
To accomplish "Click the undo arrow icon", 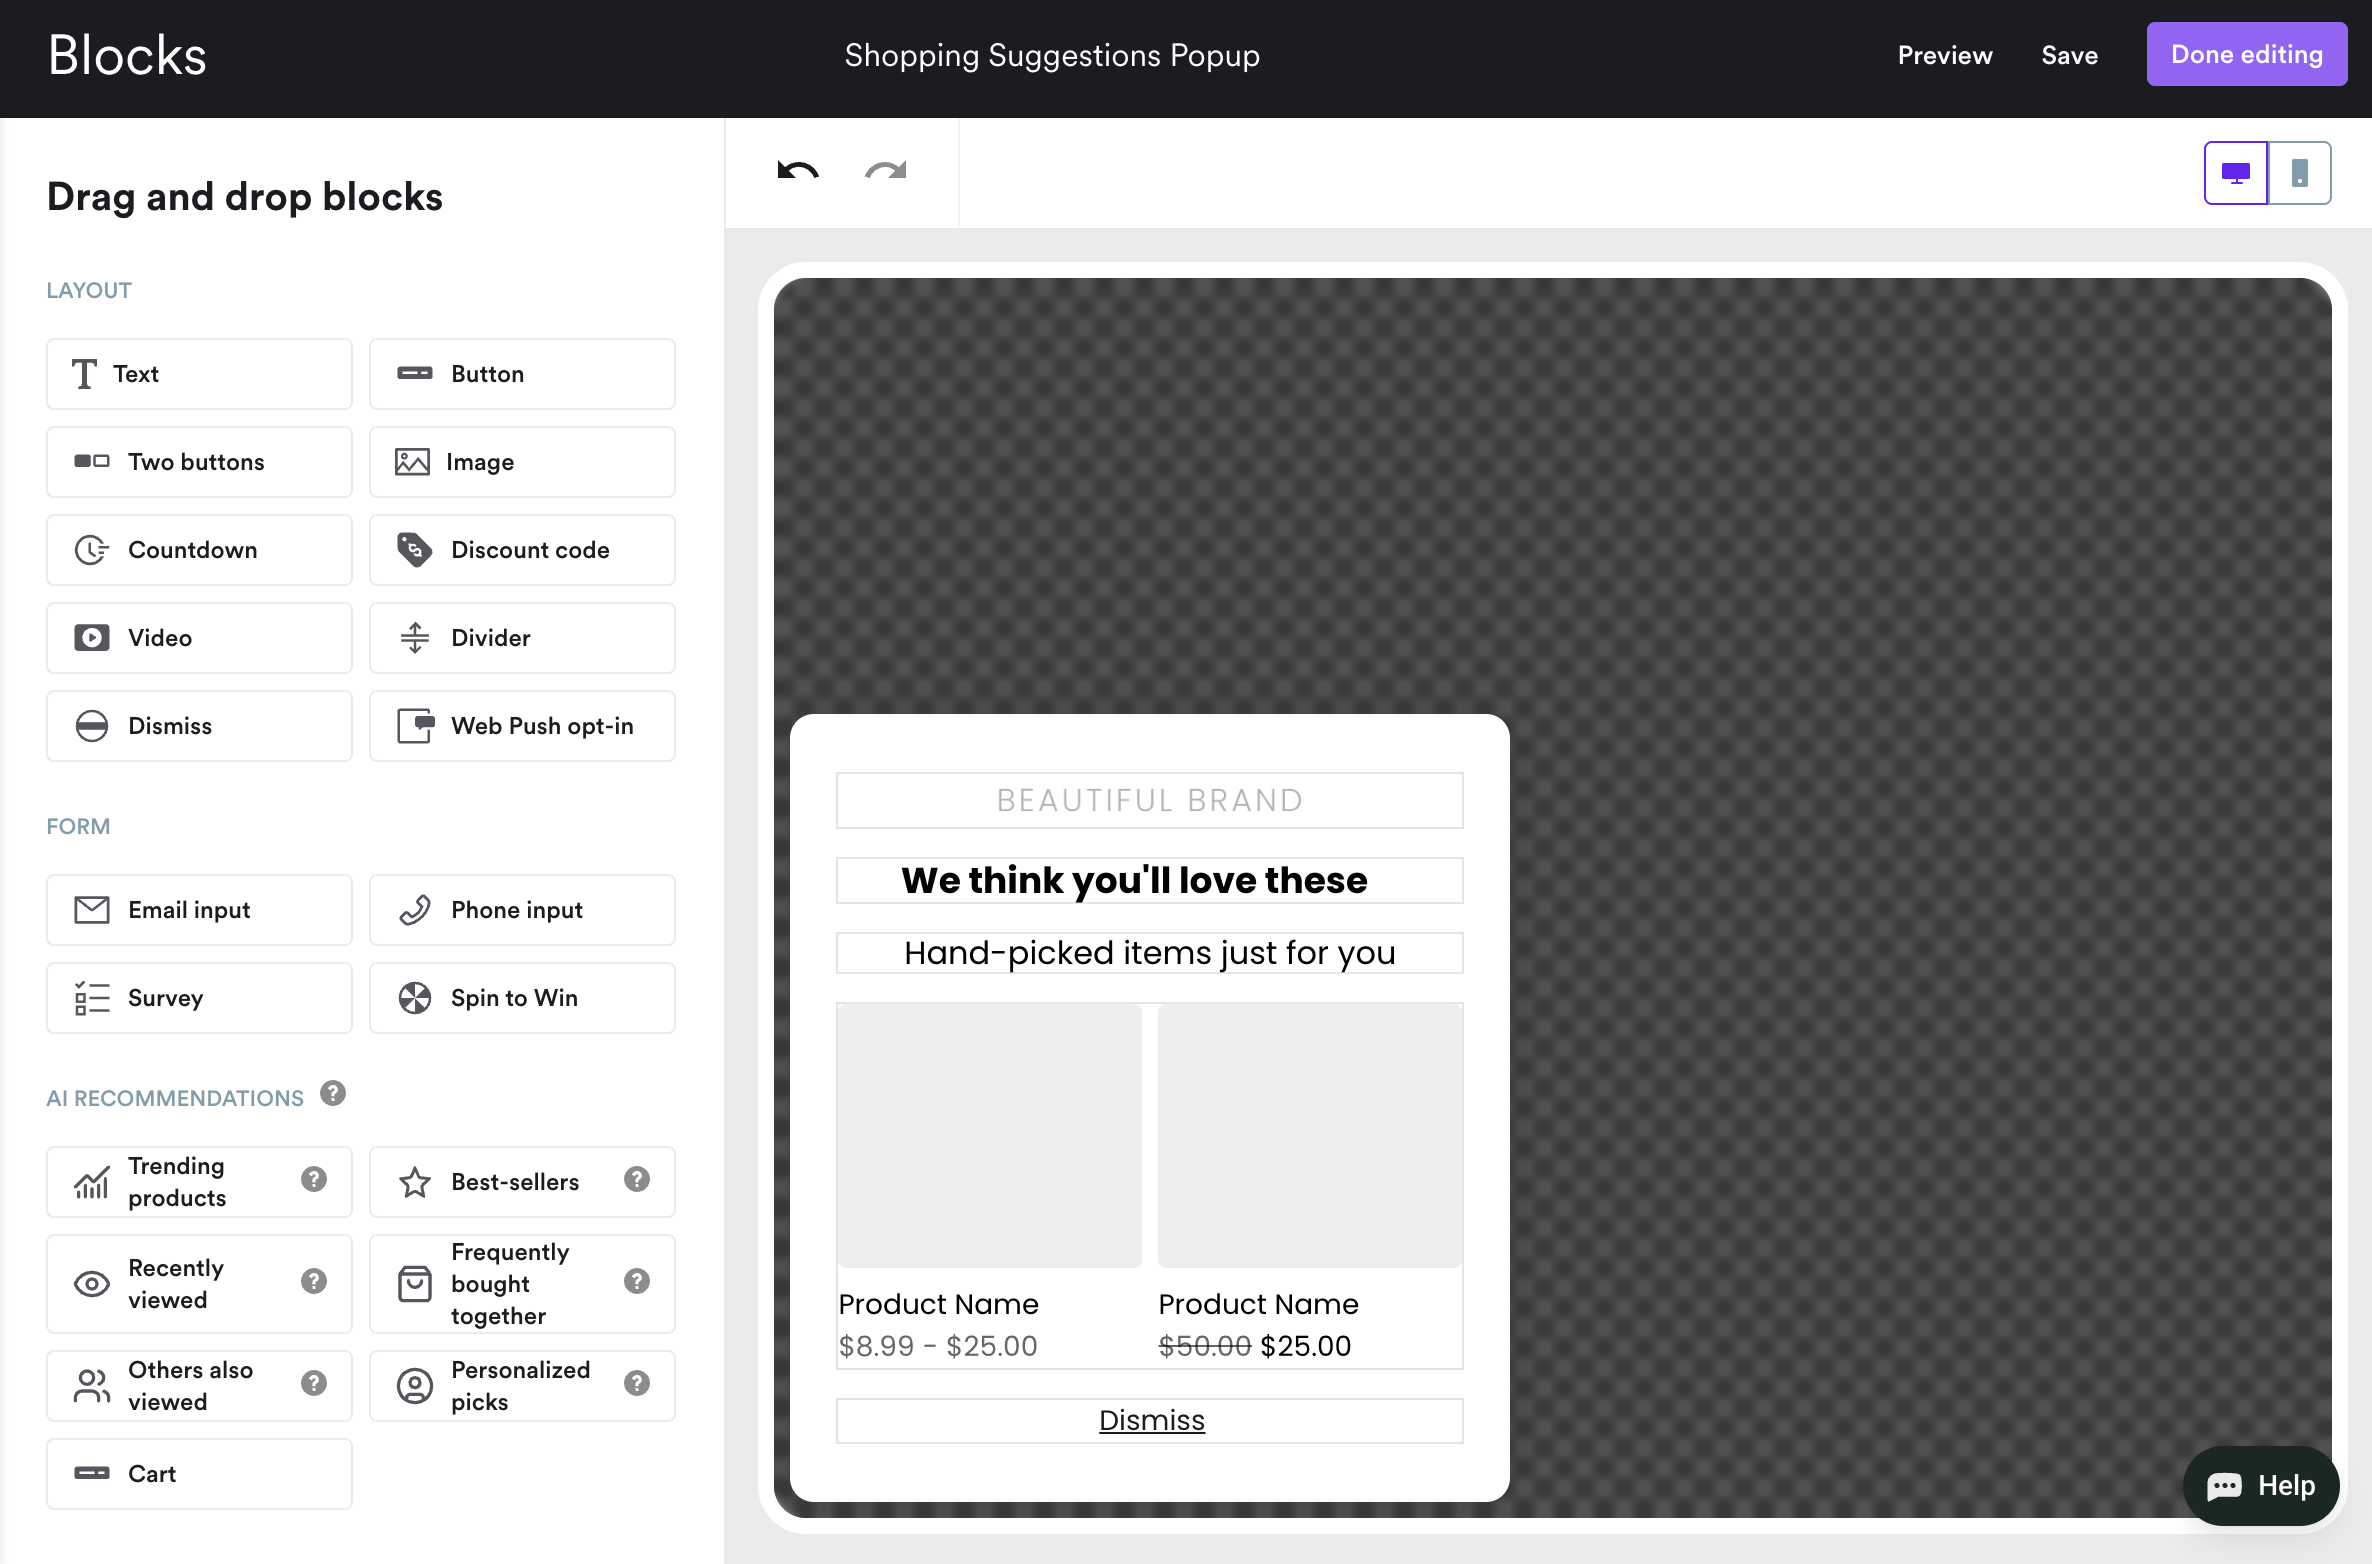I will click(x=797, y=171).
